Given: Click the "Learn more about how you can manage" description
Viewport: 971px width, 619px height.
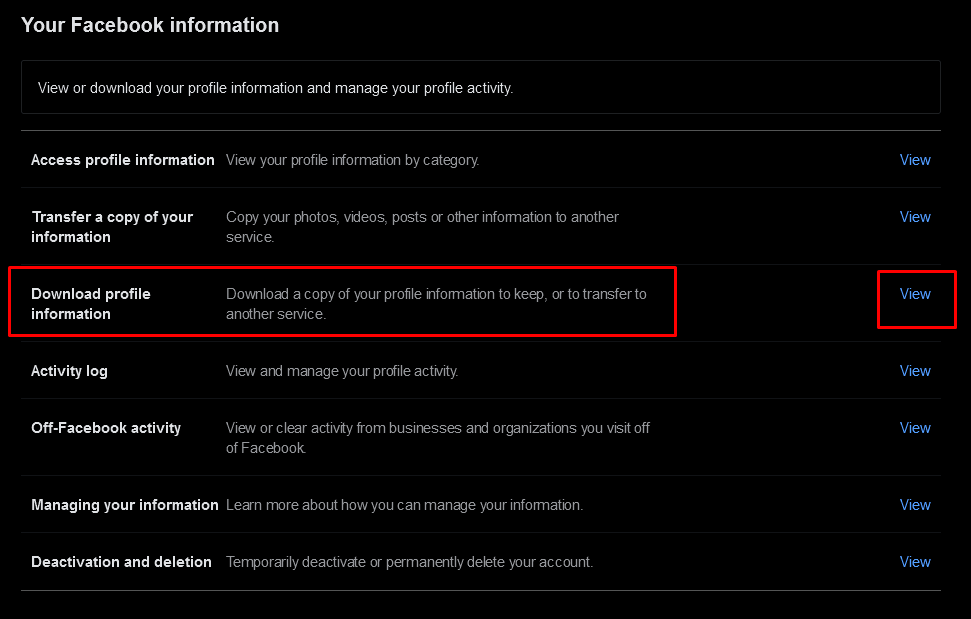Looking at the screenshot, I should (x=404, y=505).
